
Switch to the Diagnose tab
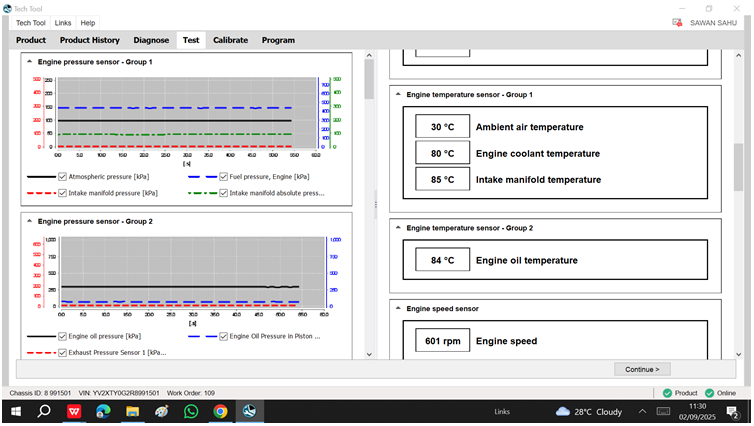[x=151, y=40]
